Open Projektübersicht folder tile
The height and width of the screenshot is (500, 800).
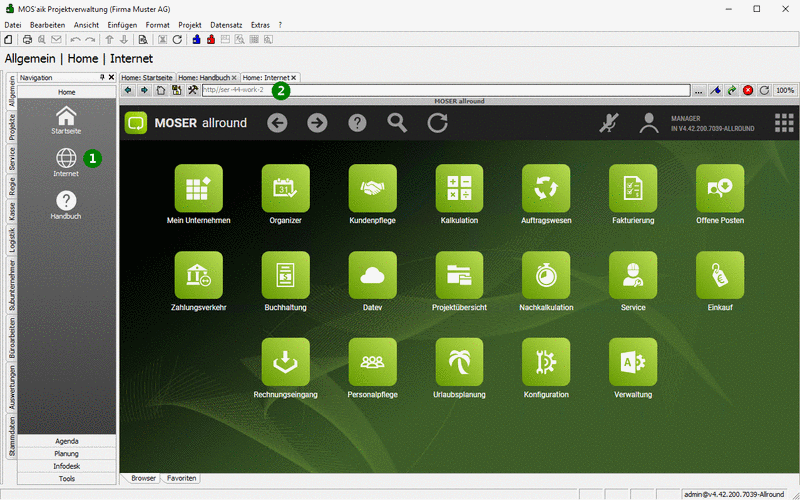pyautogui.click(x=459, y=275)
